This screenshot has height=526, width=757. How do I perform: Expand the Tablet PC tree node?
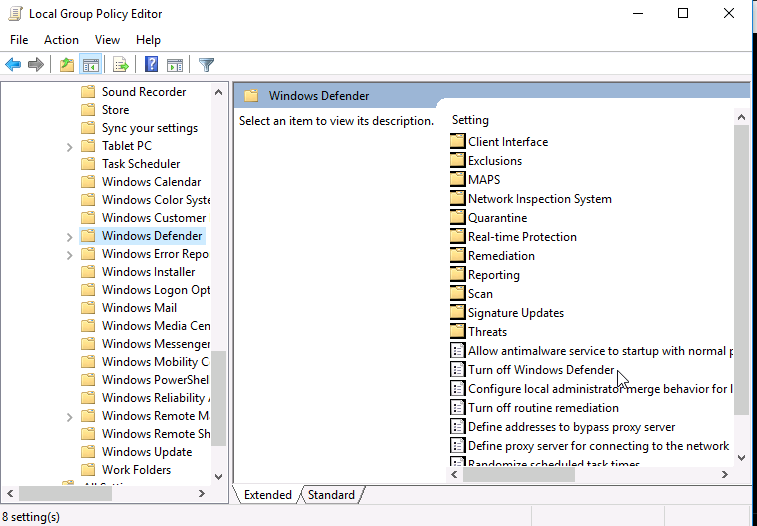pos(70,147)
